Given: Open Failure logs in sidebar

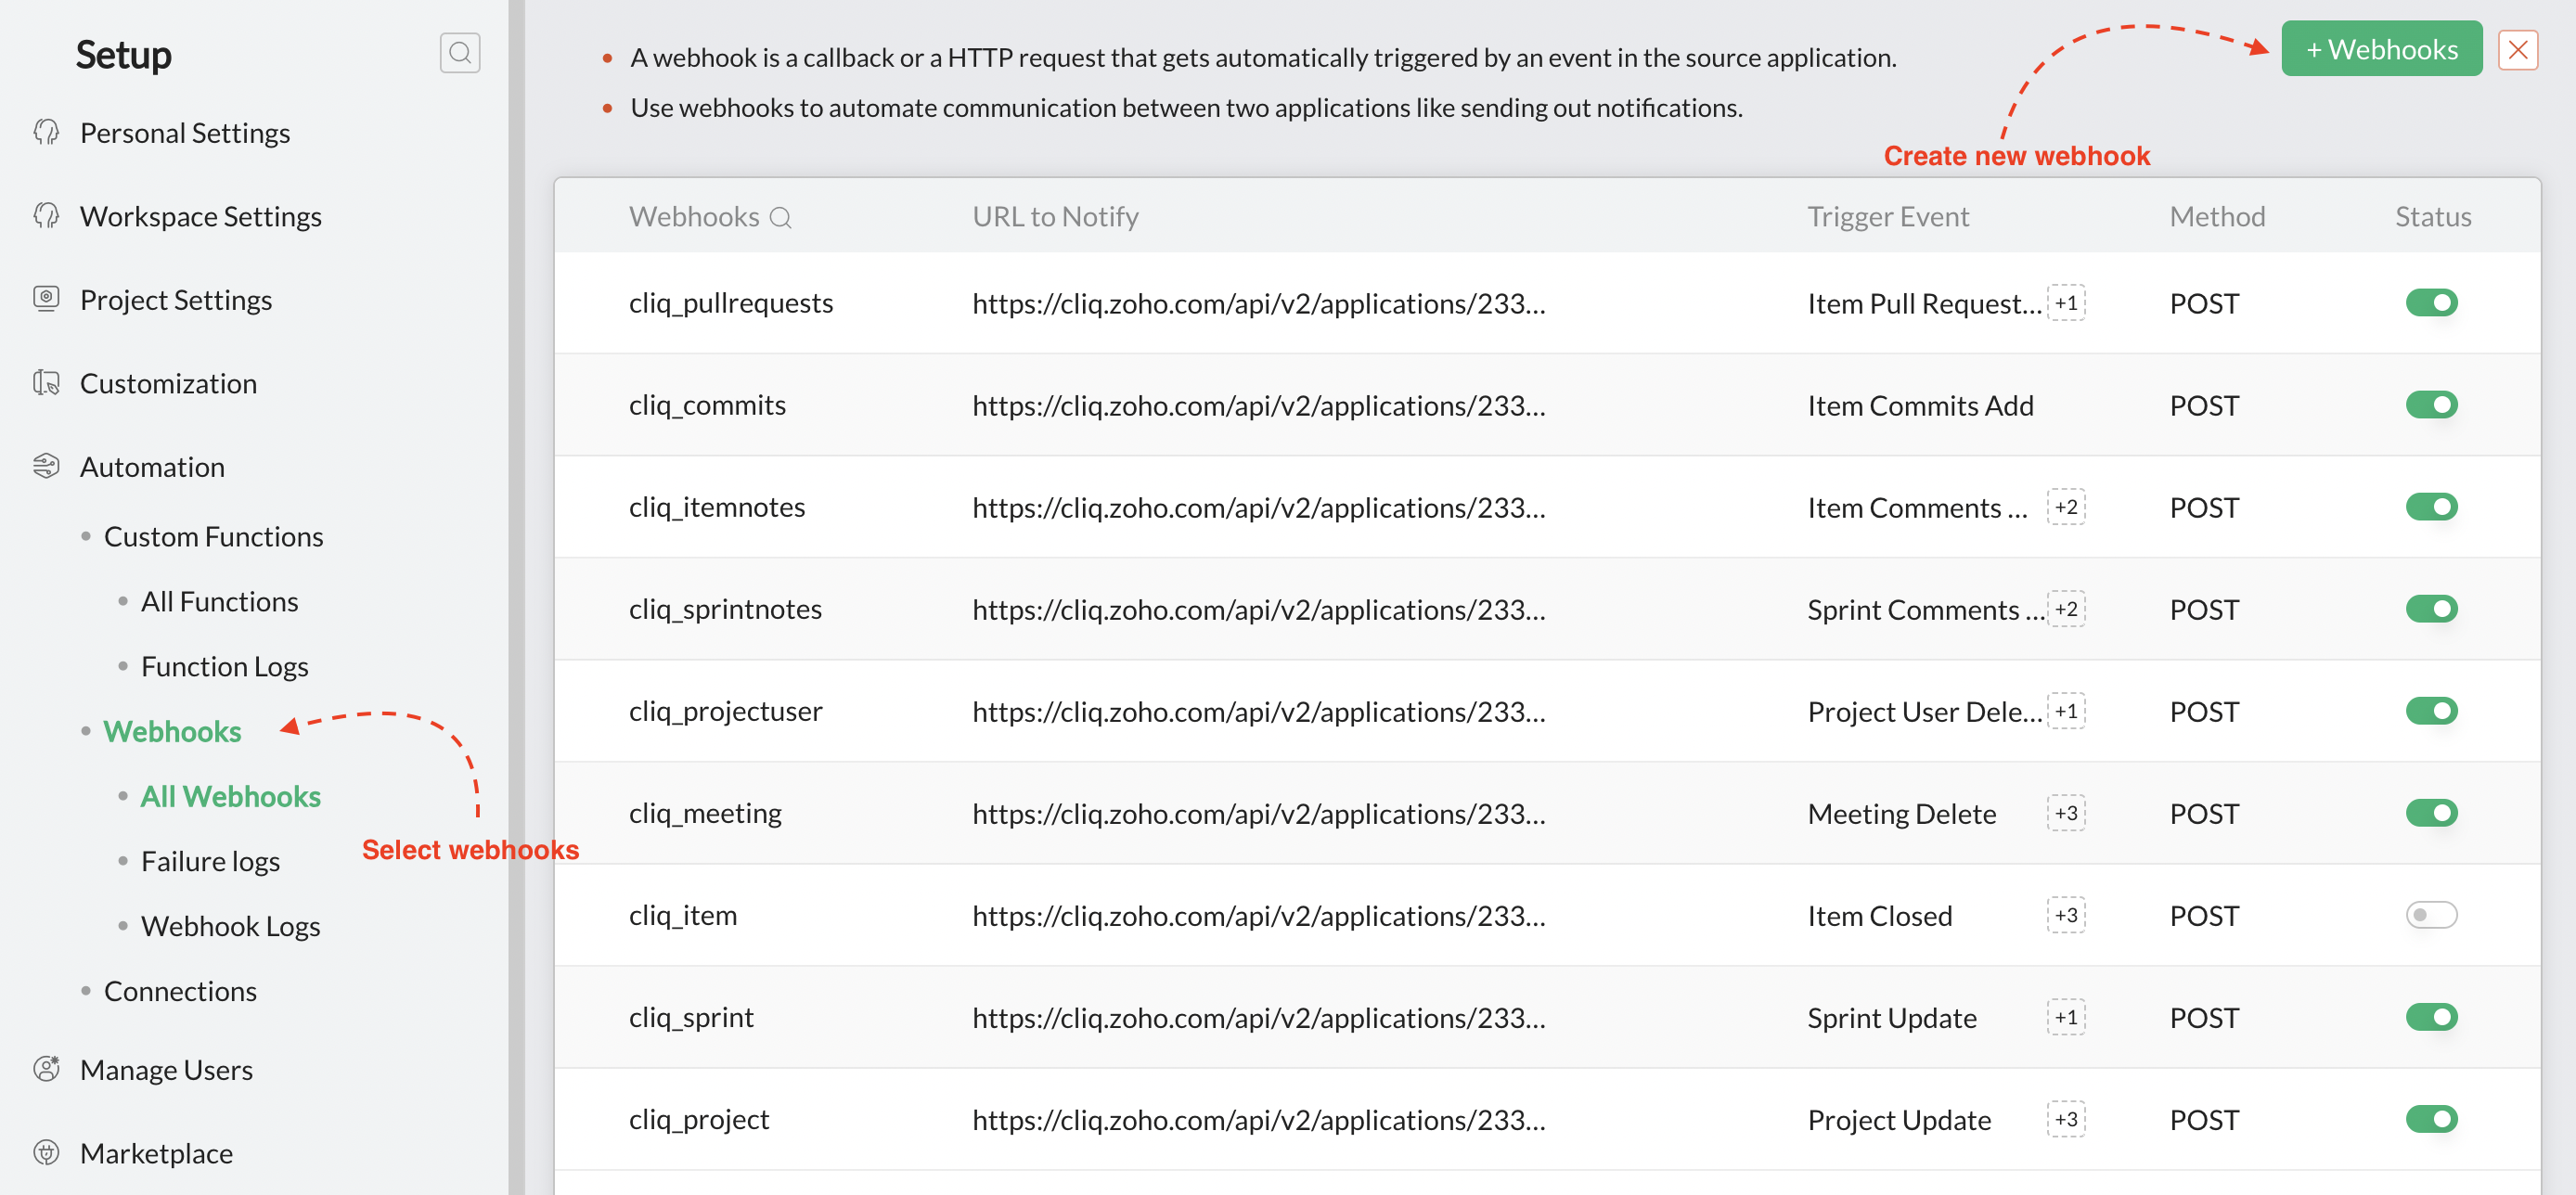Looking at the screenshot, I should pyautogui.click(x=210, y=861).
